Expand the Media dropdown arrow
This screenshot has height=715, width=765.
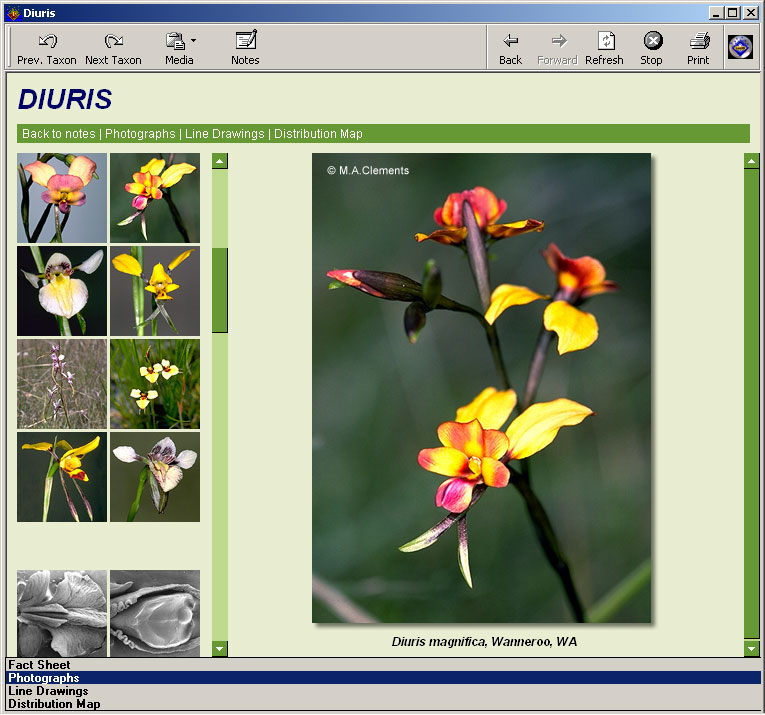[193, 41]
